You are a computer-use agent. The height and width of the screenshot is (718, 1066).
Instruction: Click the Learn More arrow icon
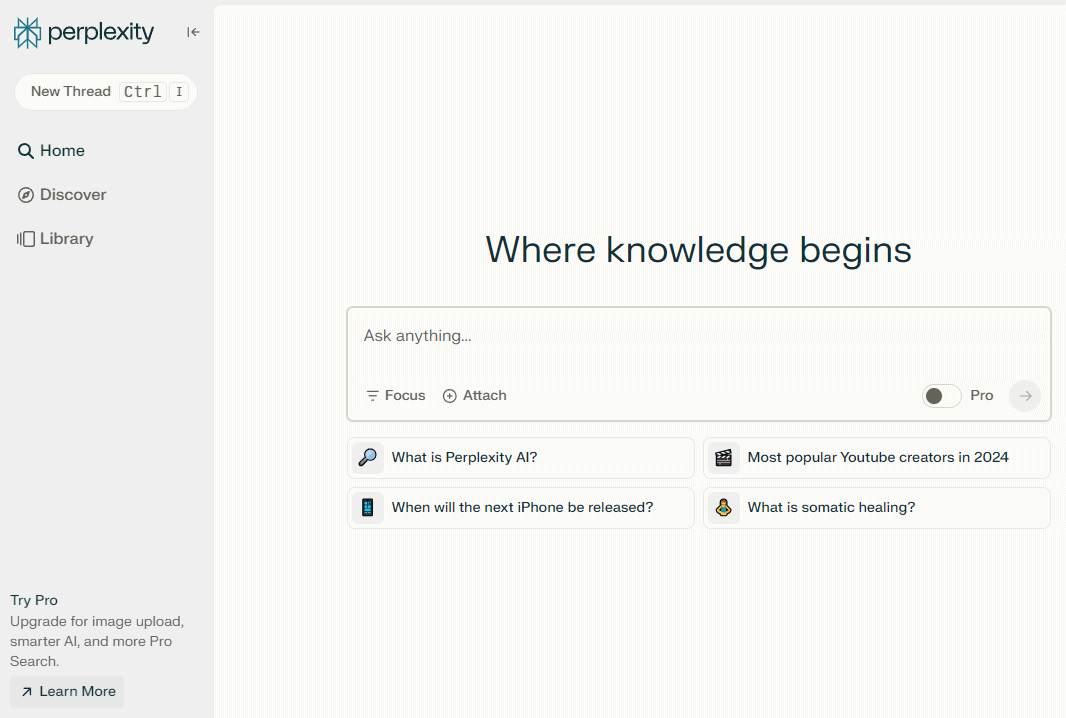point(27,692)
